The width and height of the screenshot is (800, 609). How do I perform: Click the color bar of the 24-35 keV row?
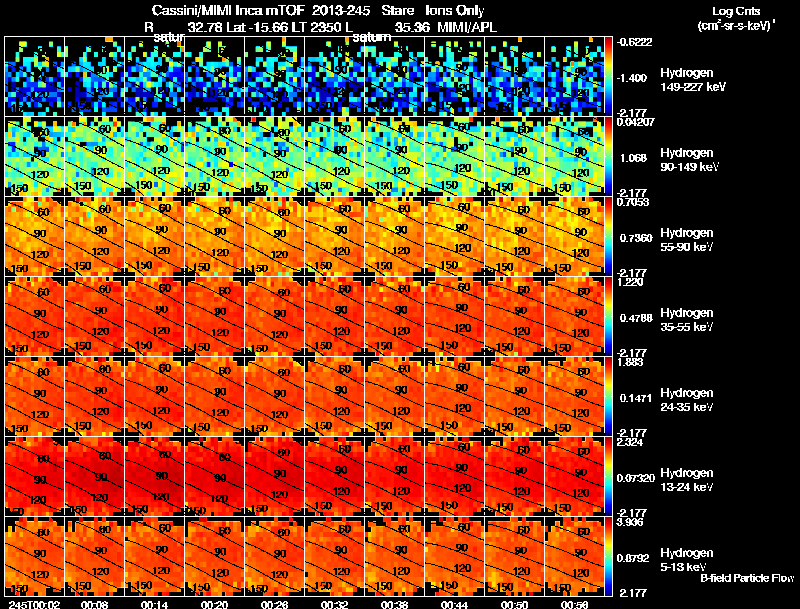point(608,396)
